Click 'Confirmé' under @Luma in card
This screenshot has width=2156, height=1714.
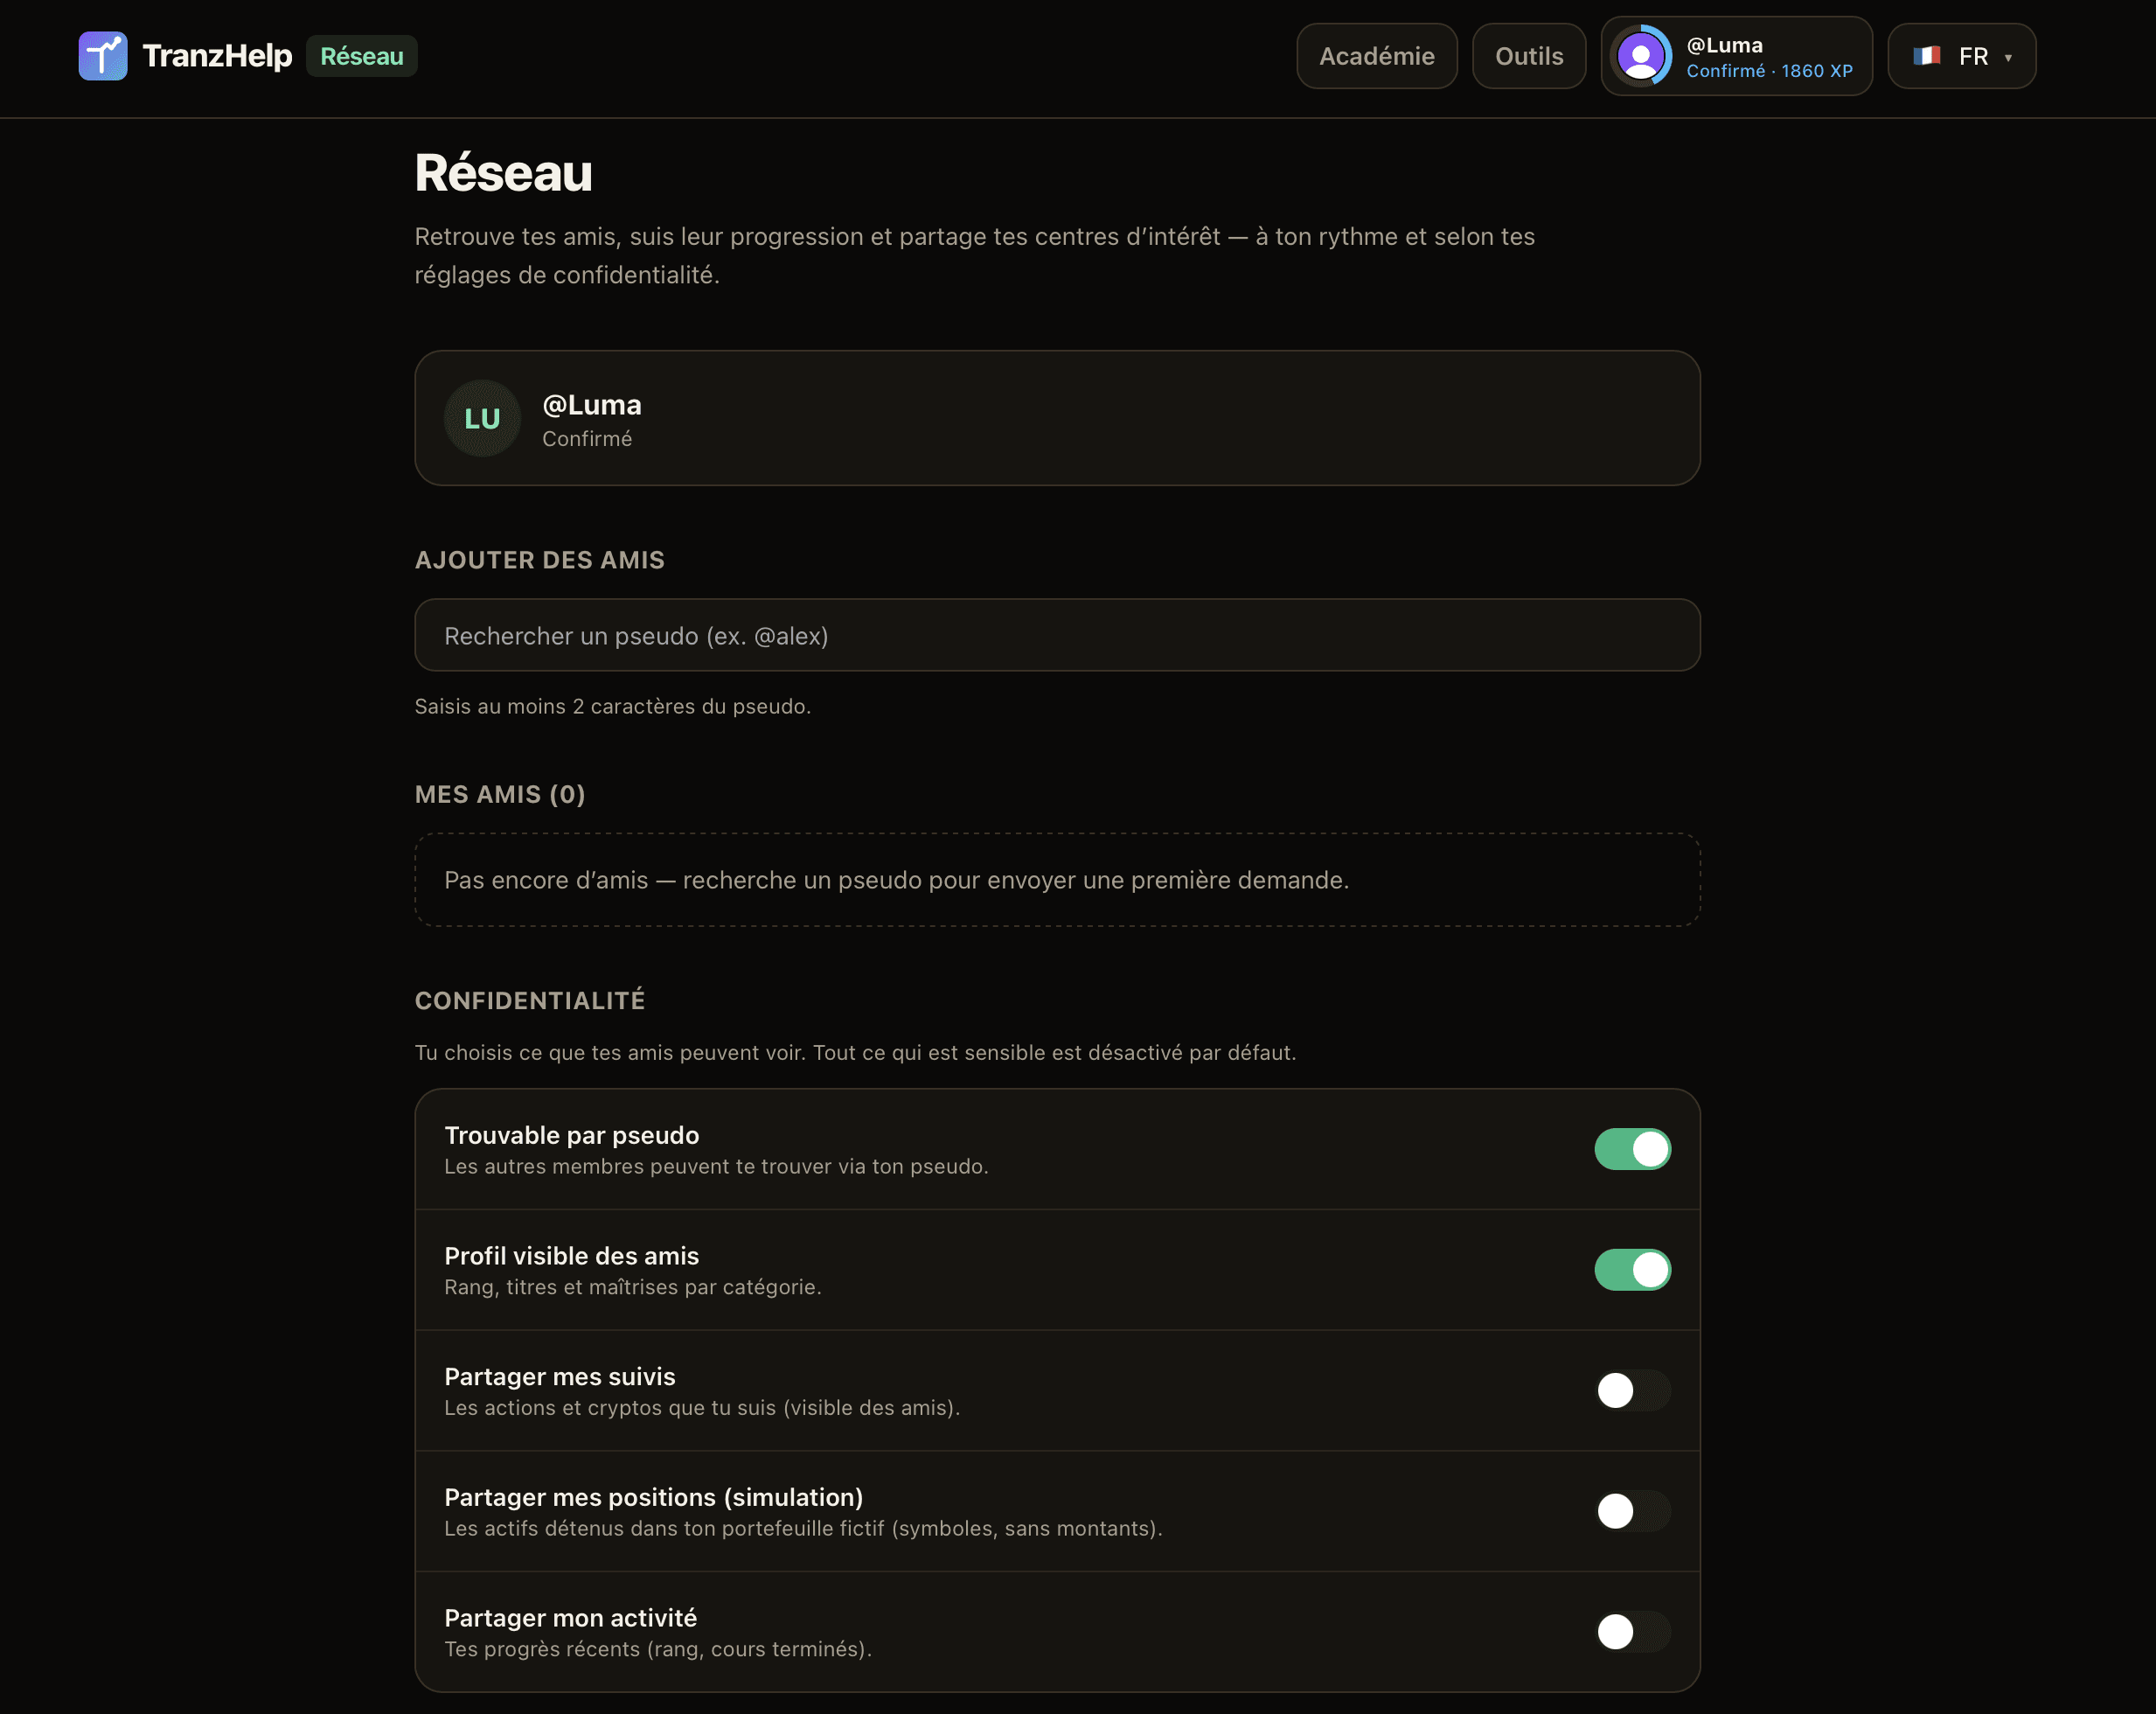coord(587,439)
